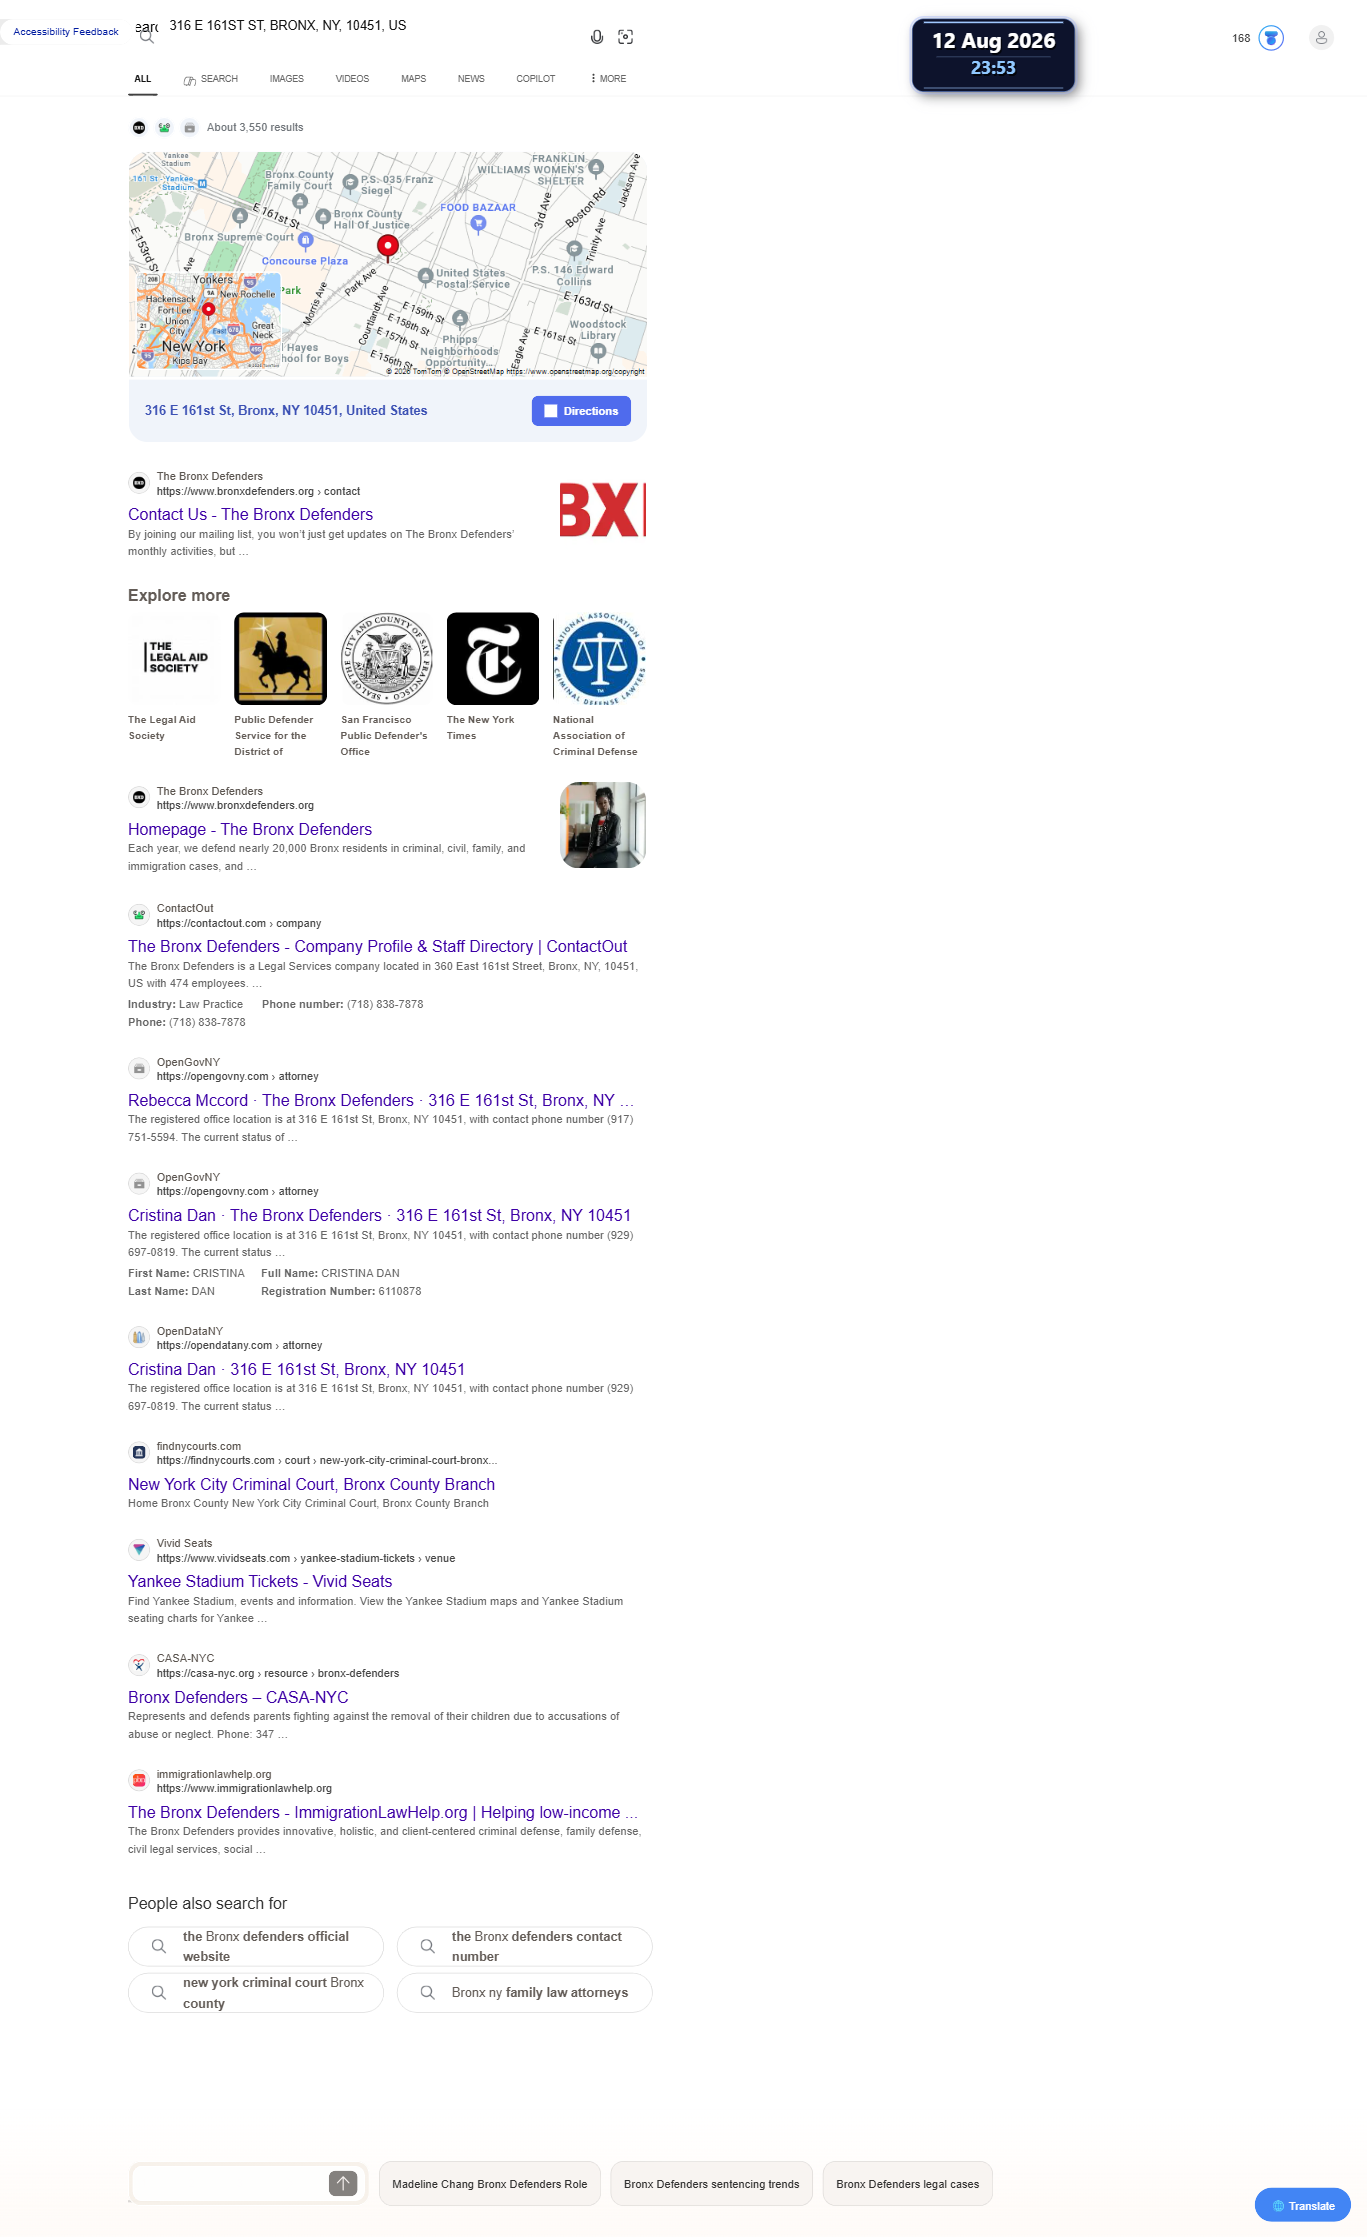Click the National Association of Criminal Defense thumbnail

(x=600, y=658)
